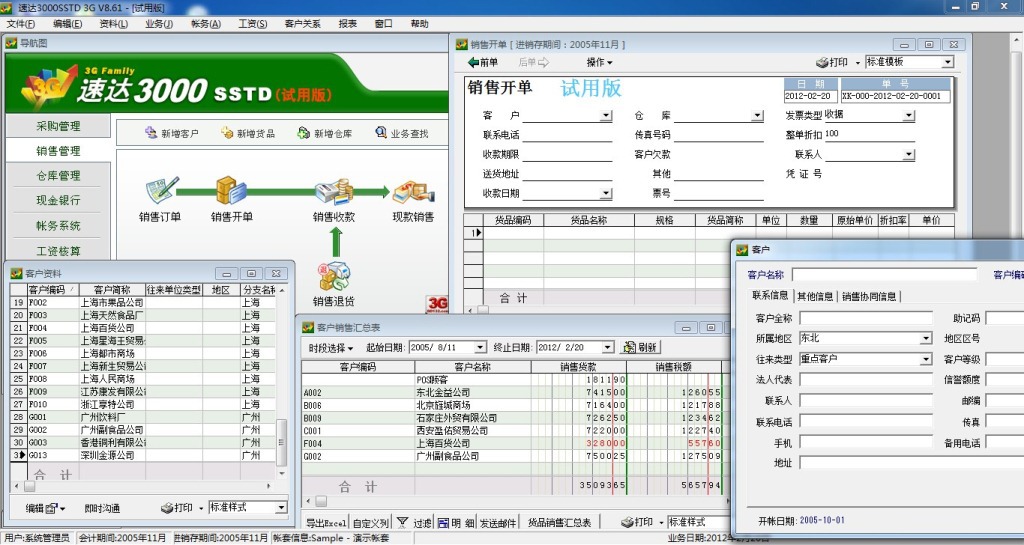Open the 业务(J) menu

159,23
